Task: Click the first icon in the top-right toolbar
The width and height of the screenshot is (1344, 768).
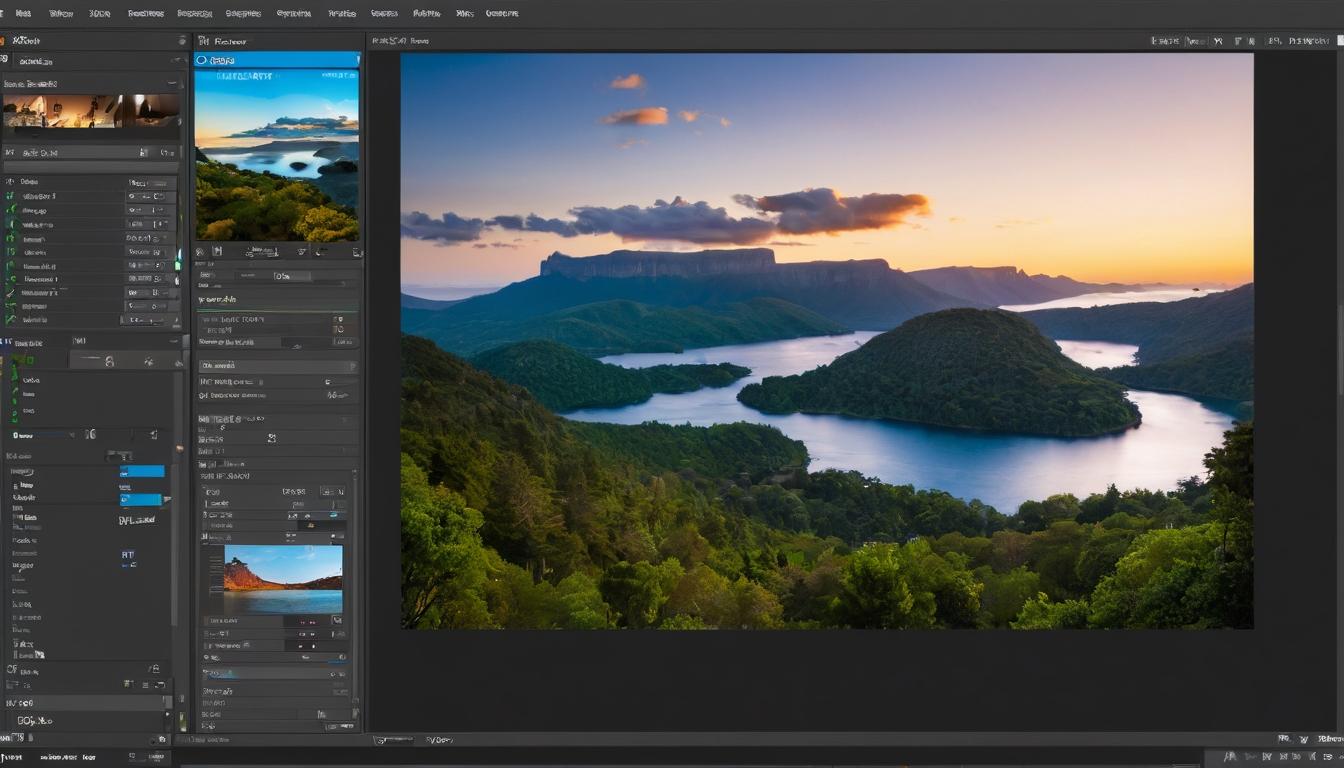Action: tap(1164, 41)
